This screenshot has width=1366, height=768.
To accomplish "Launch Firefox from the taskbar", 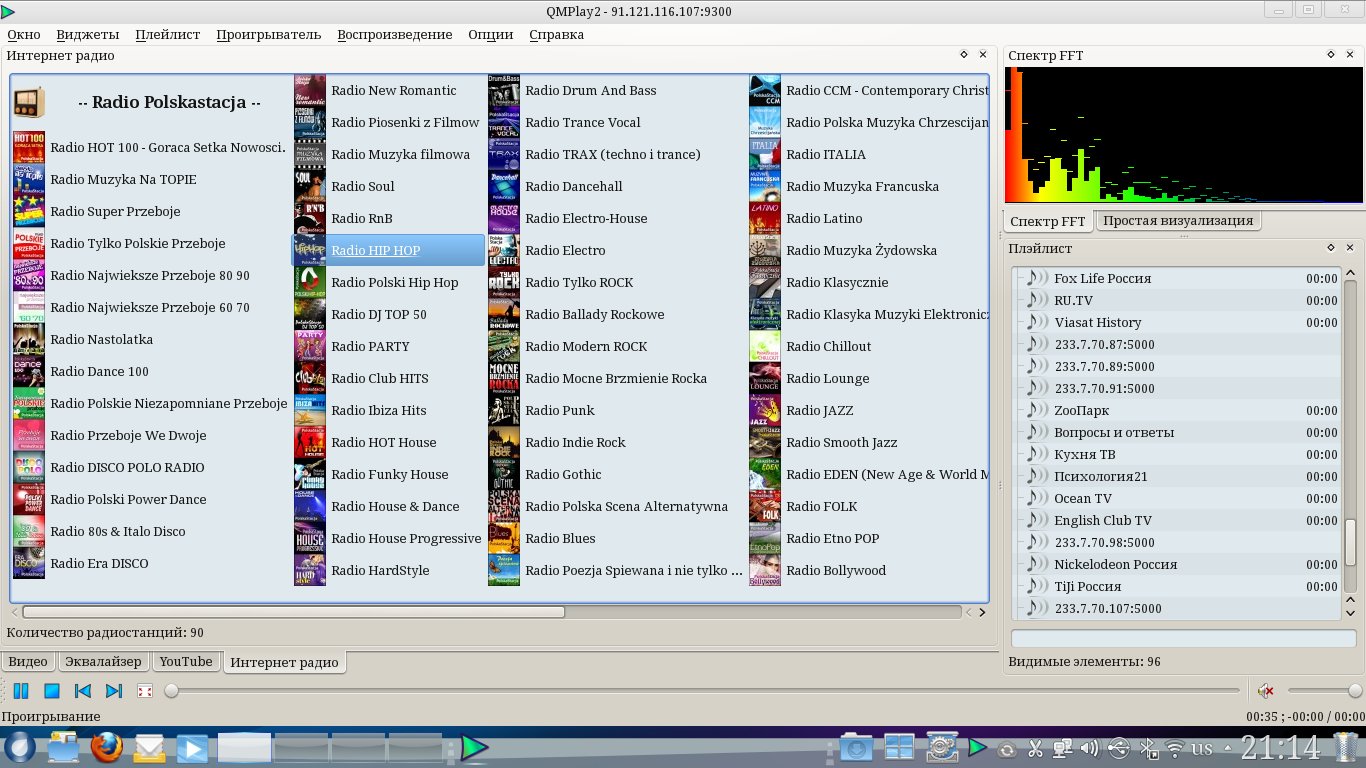I will [106, 747].
